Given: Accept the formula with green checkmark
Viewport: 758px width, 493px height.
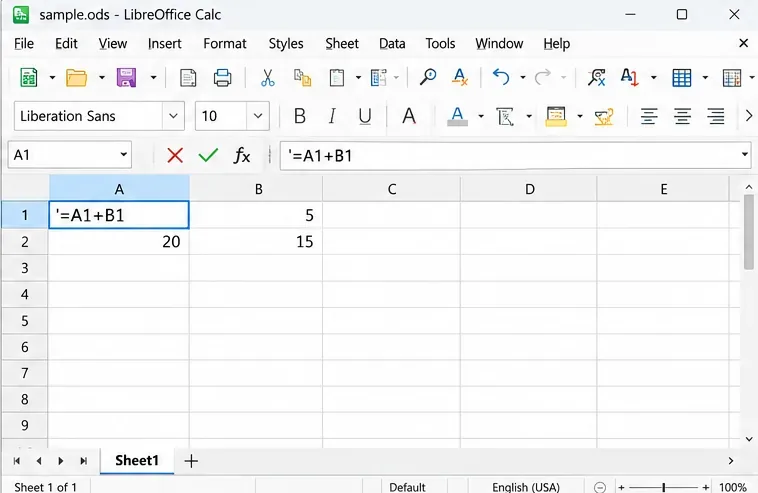Looking at the screenshot, I should coord(208,155).
